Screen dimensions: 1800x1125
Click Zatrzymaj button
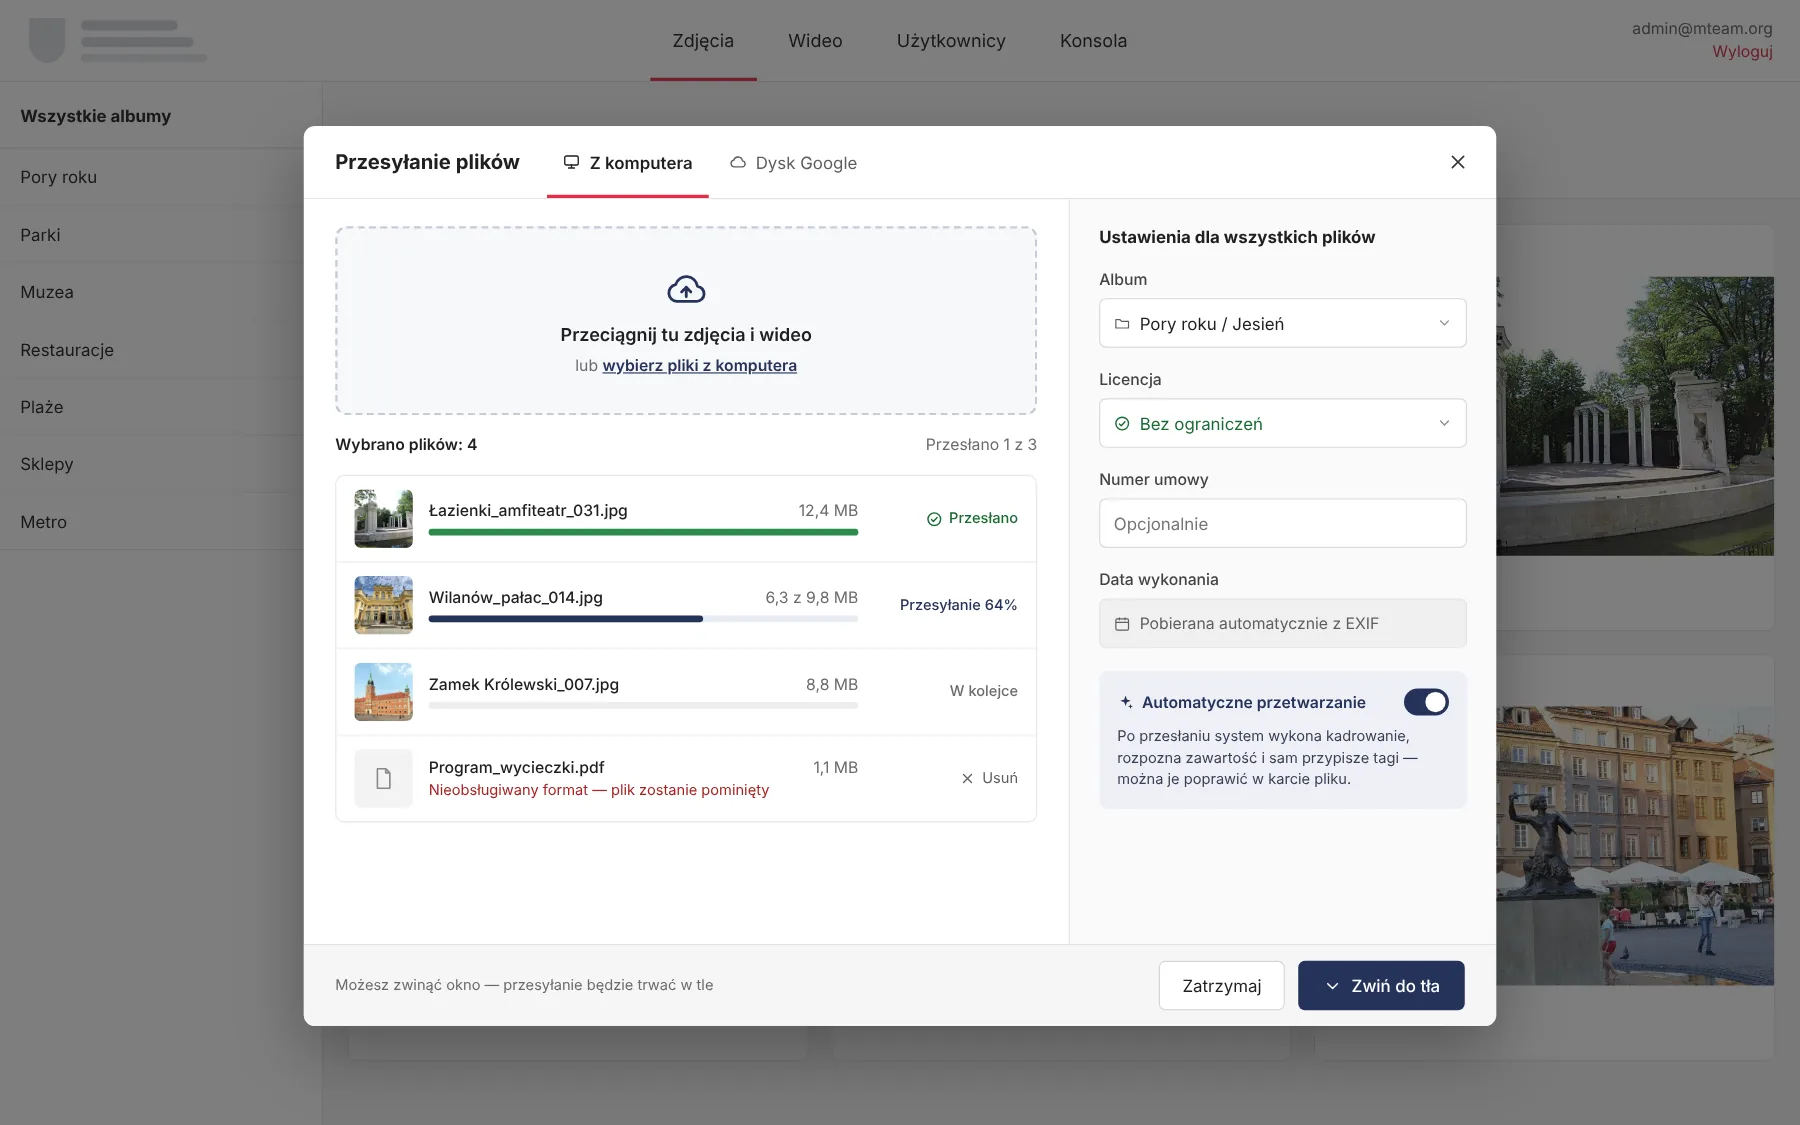1221,986
